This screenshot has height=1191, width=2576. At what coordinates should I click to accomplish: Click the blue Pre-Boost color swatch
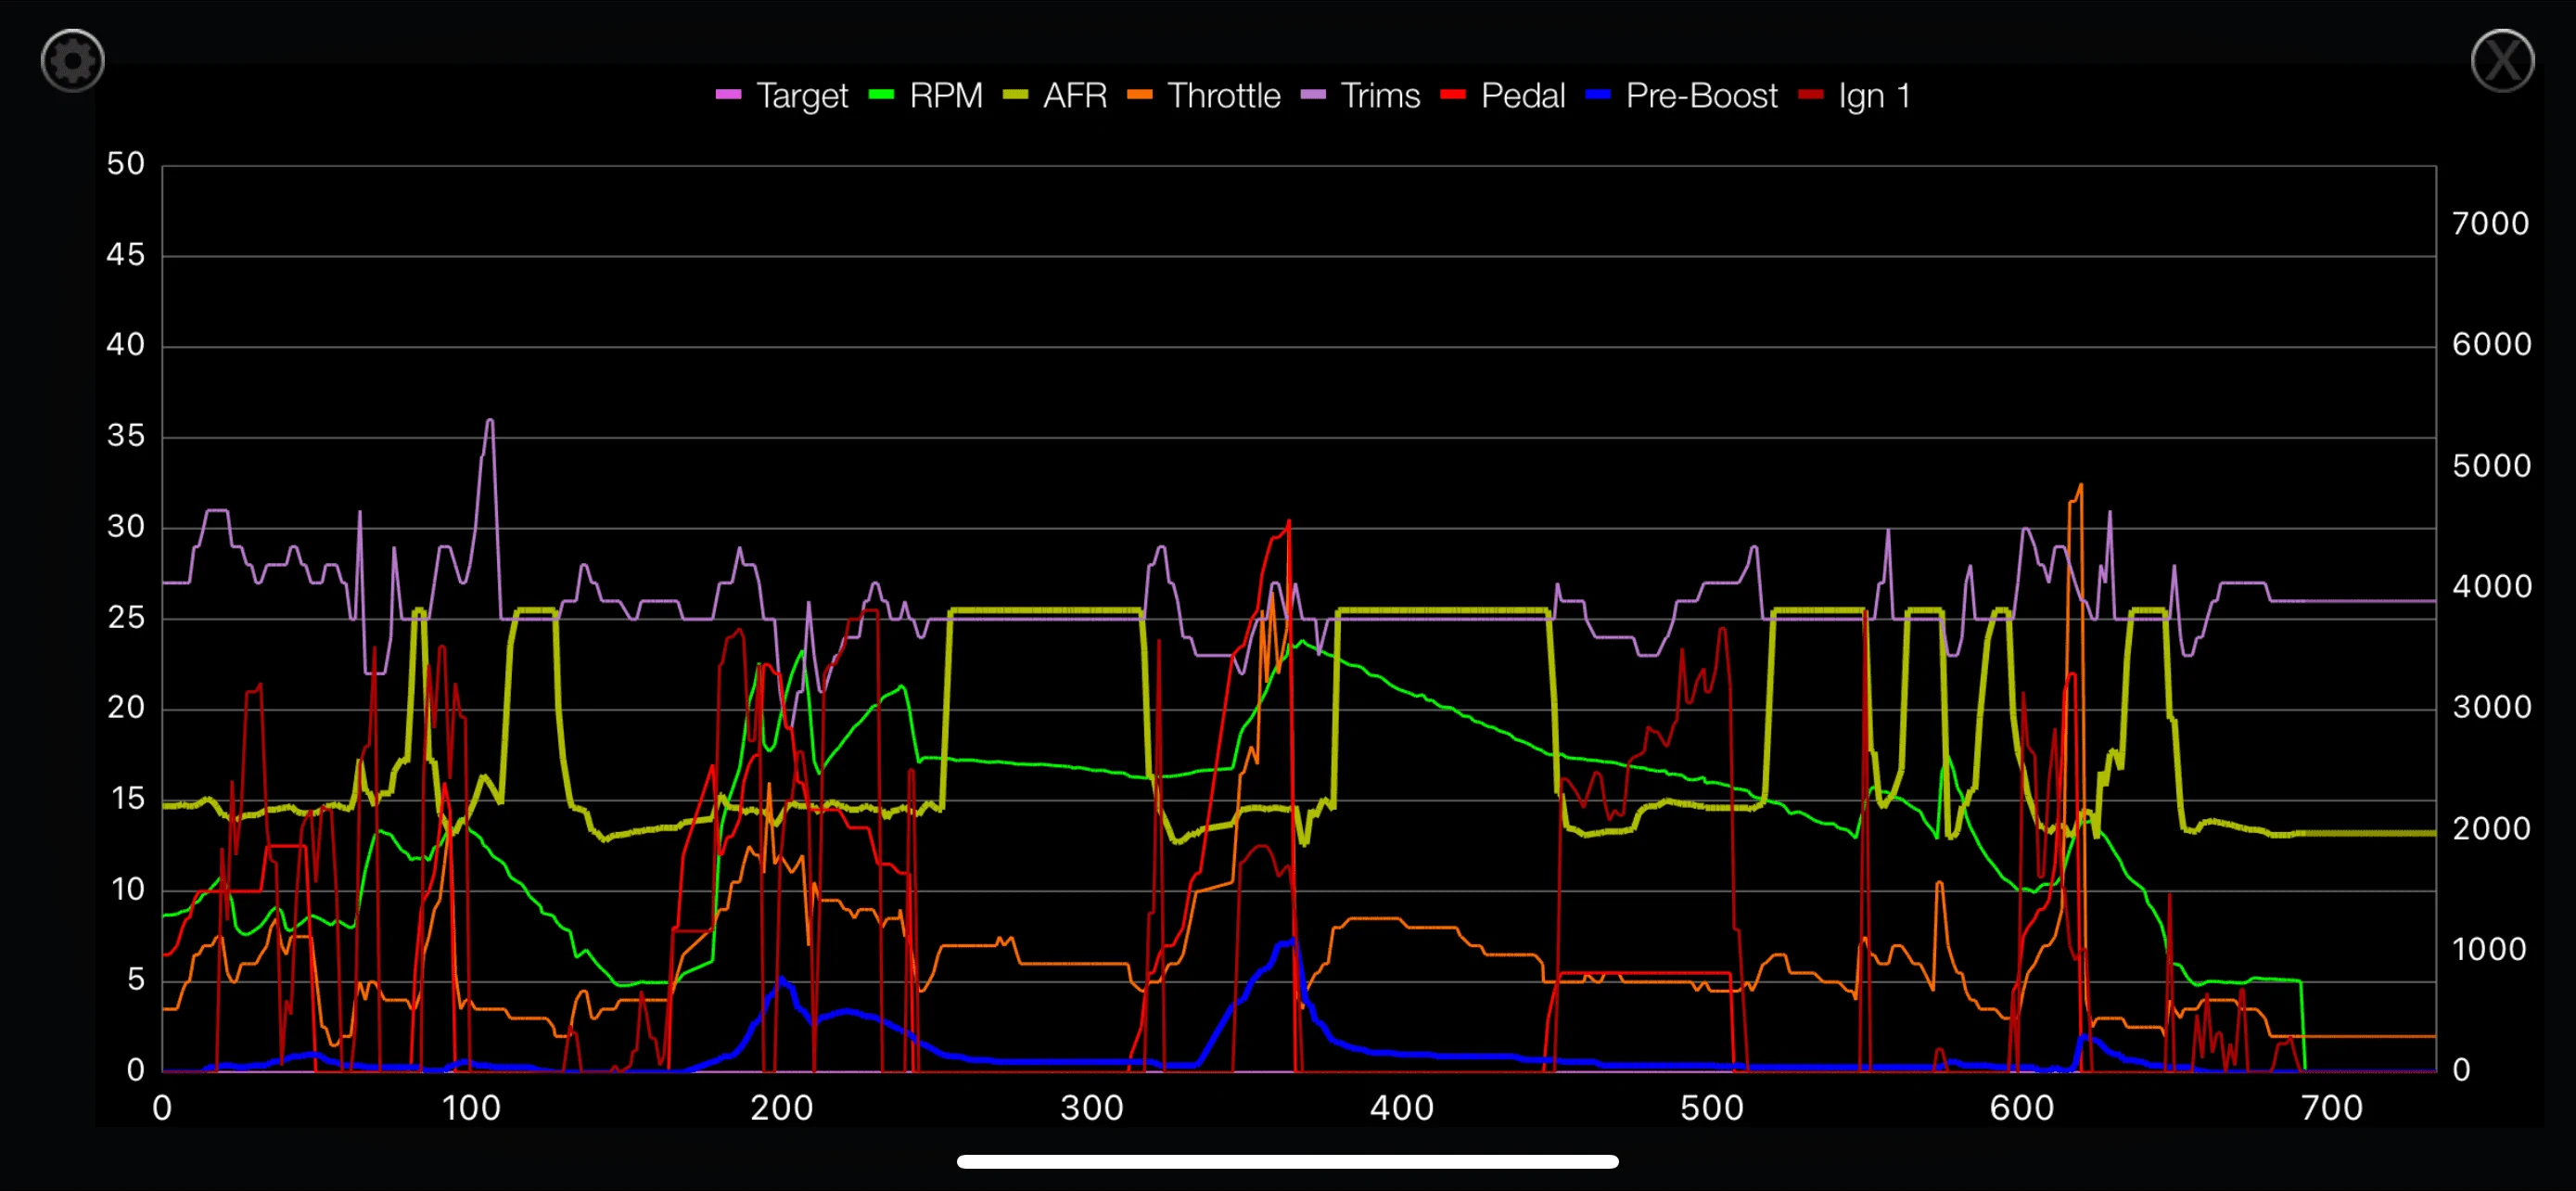point(1598,95)
